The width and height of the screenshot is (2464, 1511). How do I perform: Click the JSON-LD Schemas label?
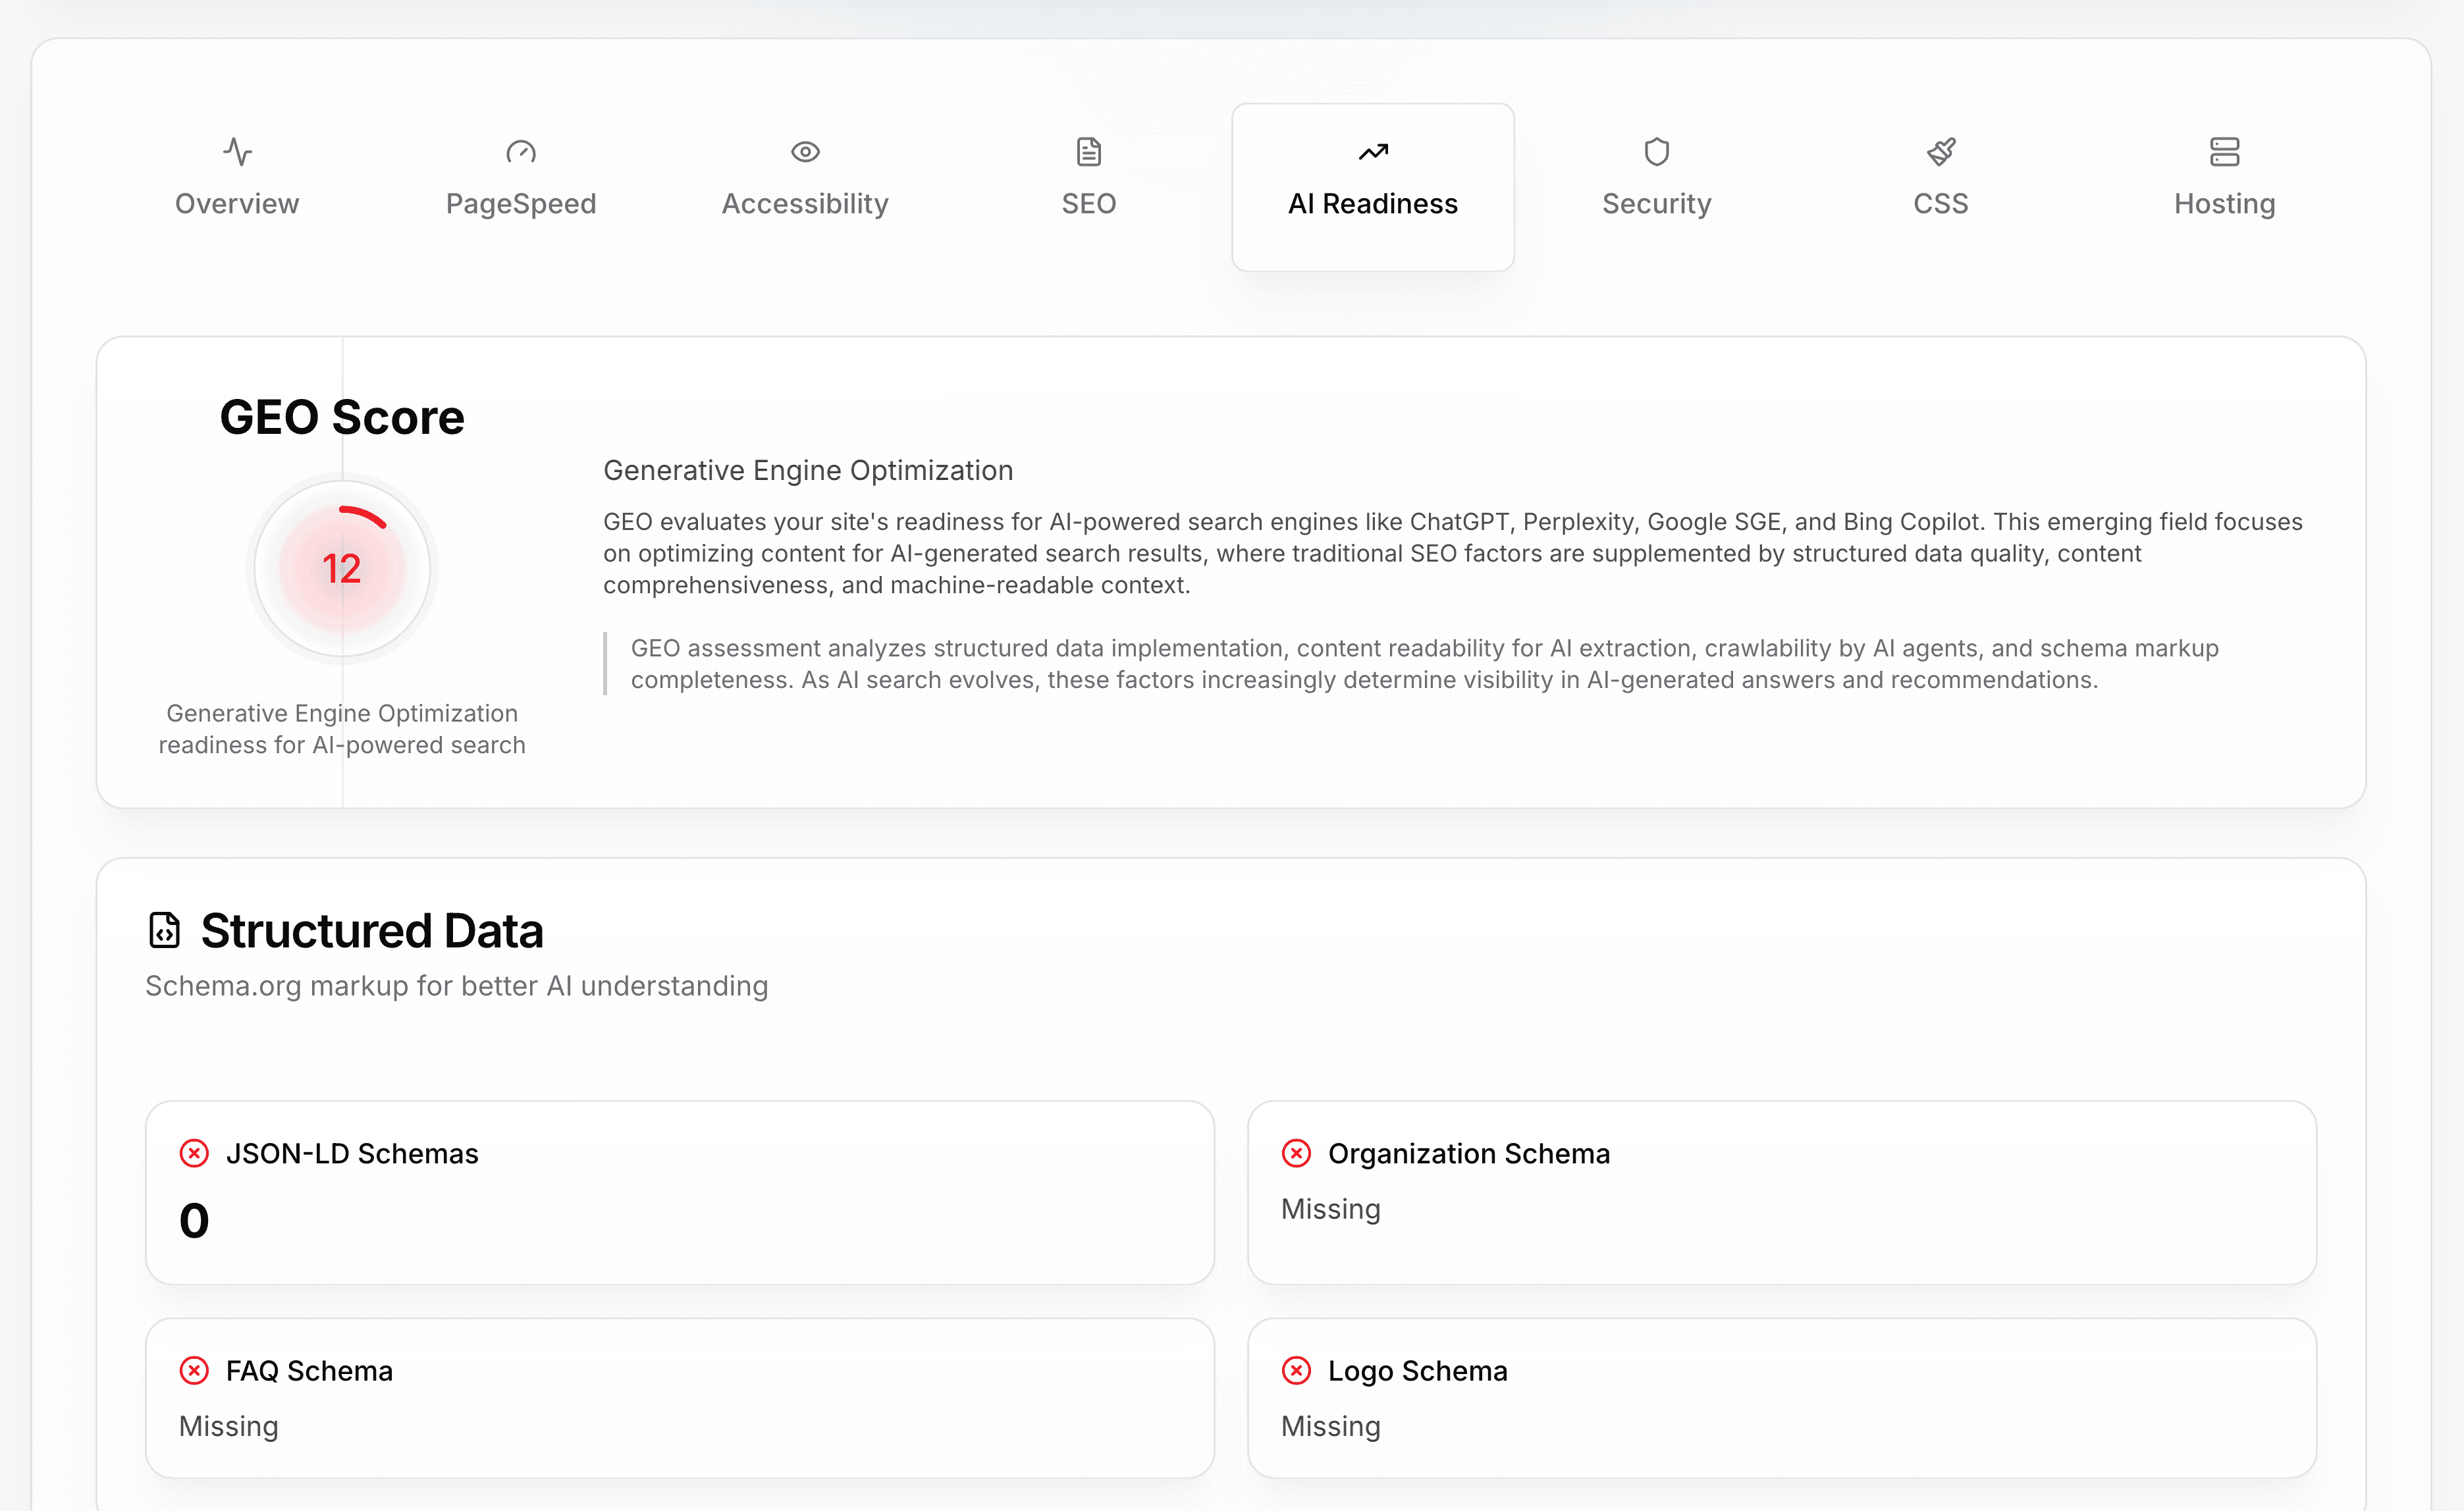click(x=352, y=1154)
